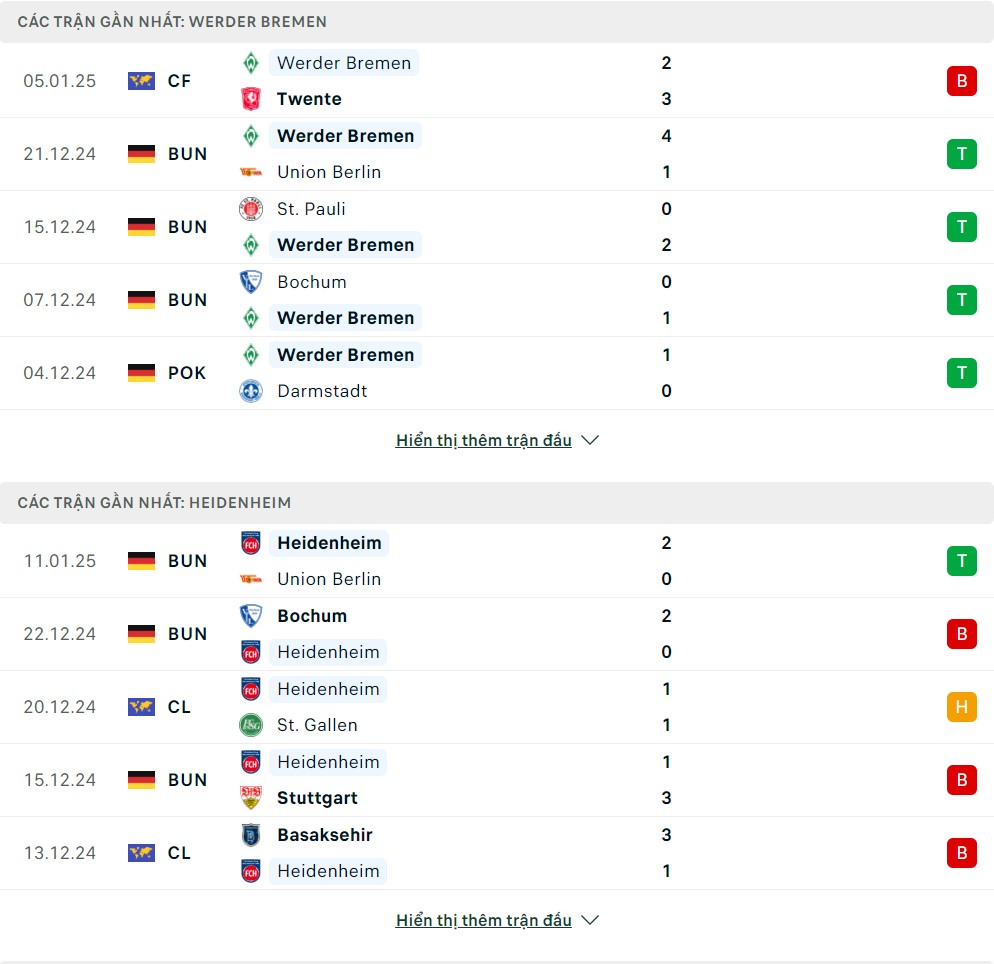The height and width of the screenshot is (964, 994).
Task: Open 'Hiển thị thêm trận đấu' under Heidenheim
Action: 484,920
